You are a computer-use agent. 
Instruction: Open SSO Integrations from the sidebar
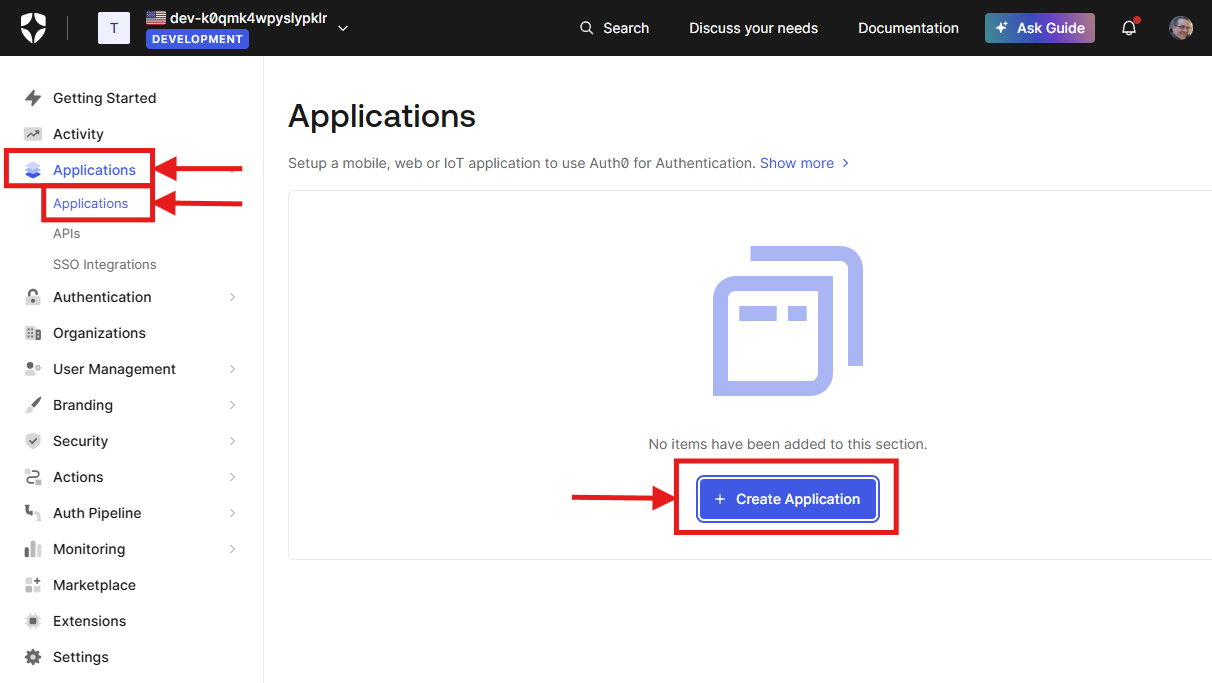pos(104,263)
